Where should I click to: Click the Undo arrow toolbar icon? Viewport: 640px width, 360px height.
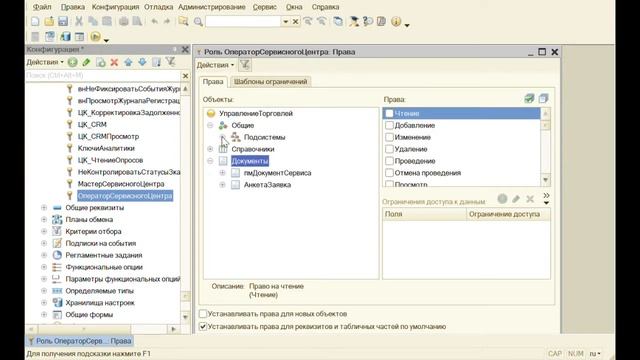point(154,21)
